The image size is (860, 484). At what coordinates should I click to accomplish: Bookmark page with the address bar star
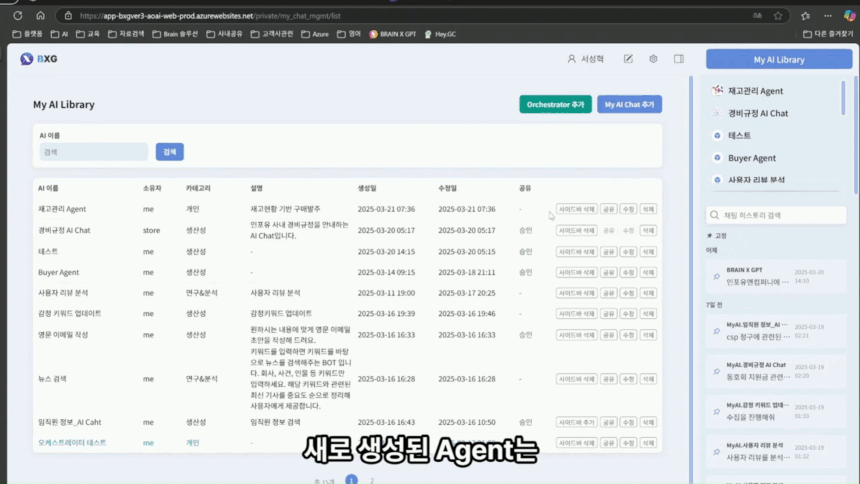click(777, 16)
